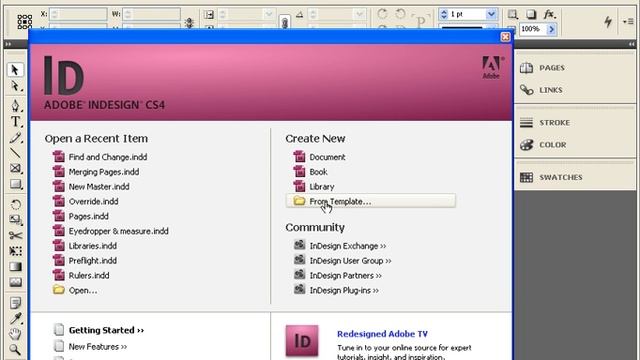
Task: Select the Rectangle tool
Action: (15, 184)
